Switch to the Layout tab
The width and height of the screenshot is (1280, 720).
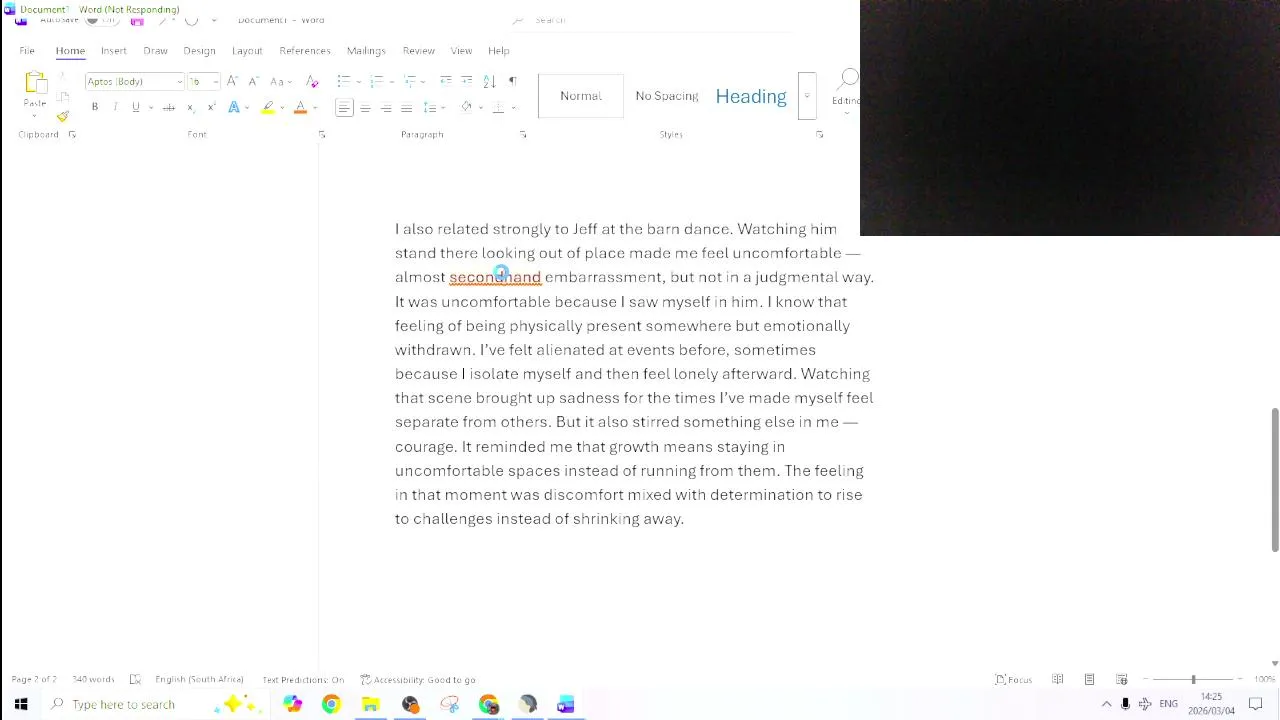click(x=247, y=50)
